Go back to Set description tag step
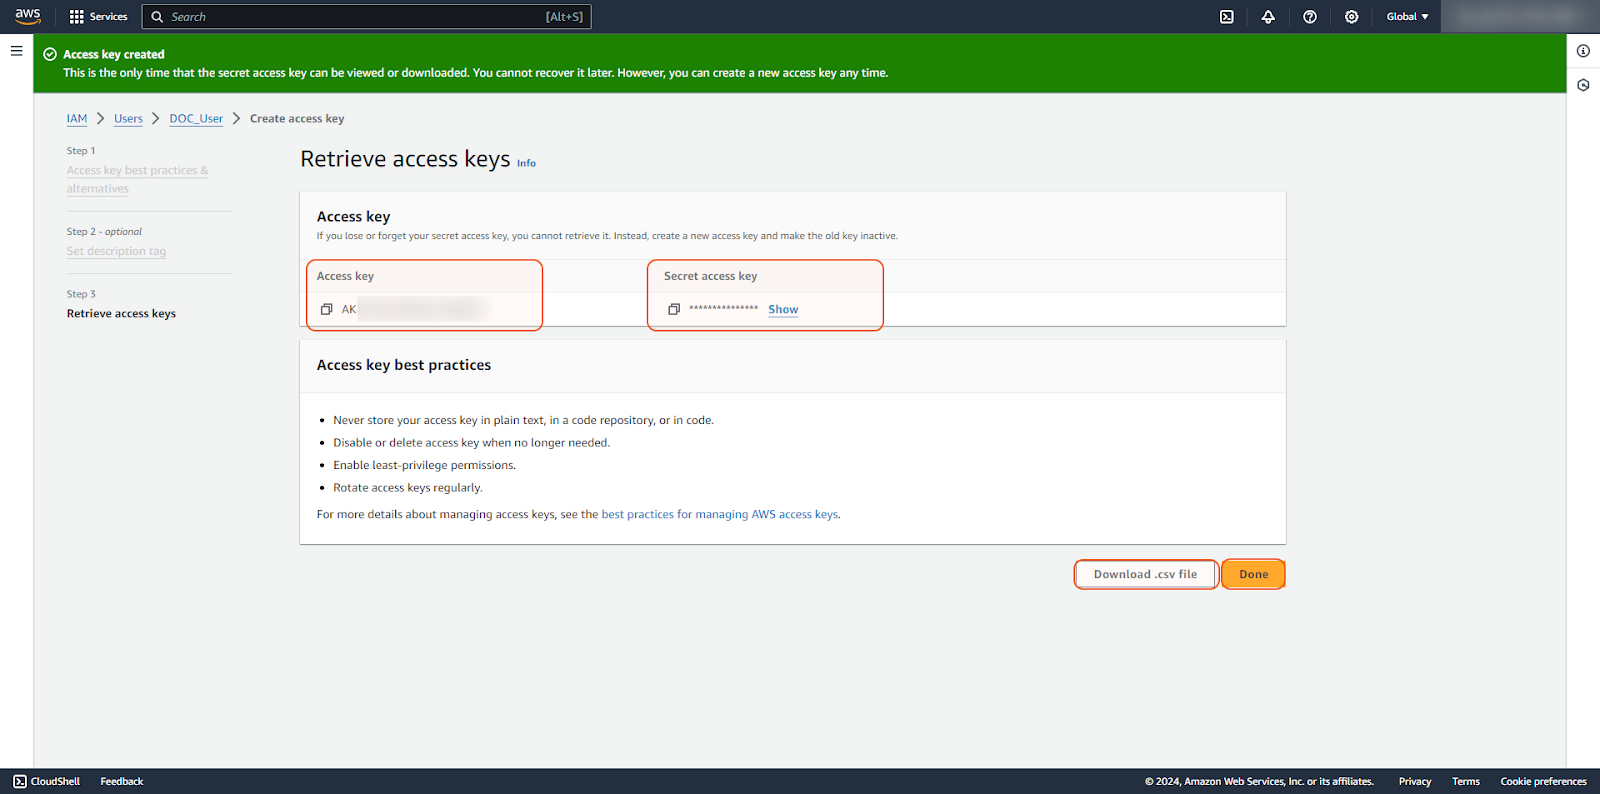Viewport: 1600px width, 794px height. point(116,252)
